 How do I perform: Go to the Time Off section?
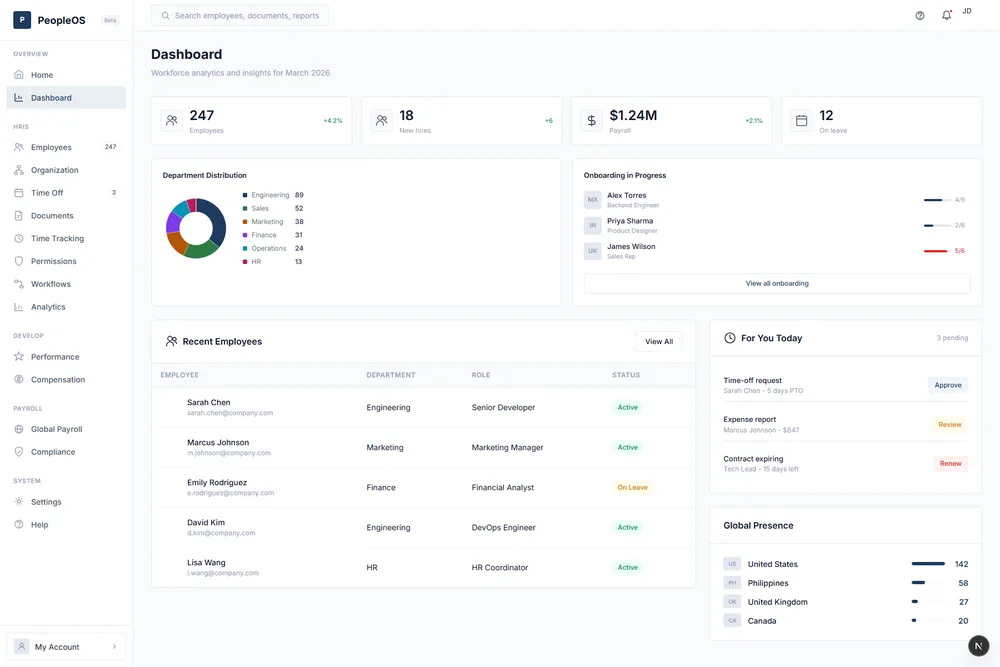[x=66, y=193]
